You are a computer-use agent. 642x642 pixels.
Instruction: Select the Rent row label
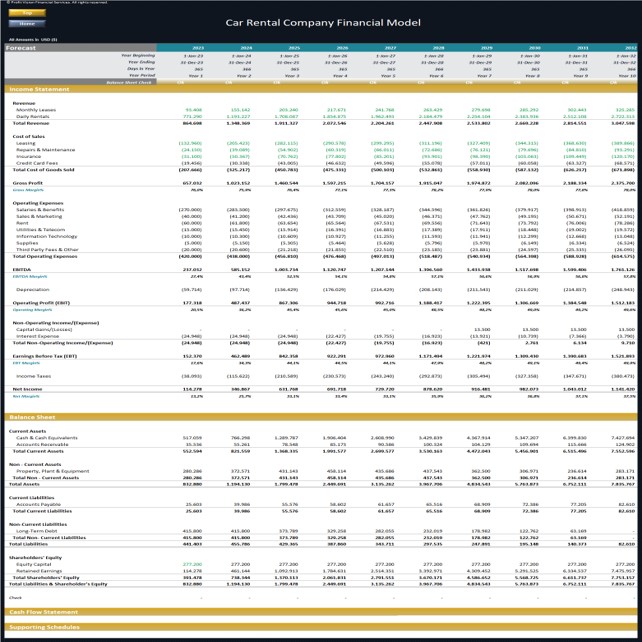tap(22, 223)
